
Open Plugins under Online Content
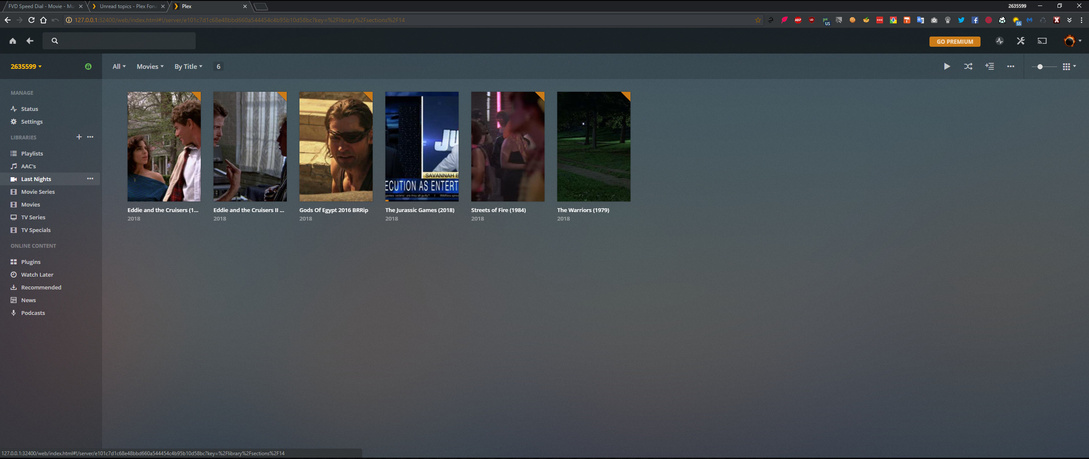point(50,262)
